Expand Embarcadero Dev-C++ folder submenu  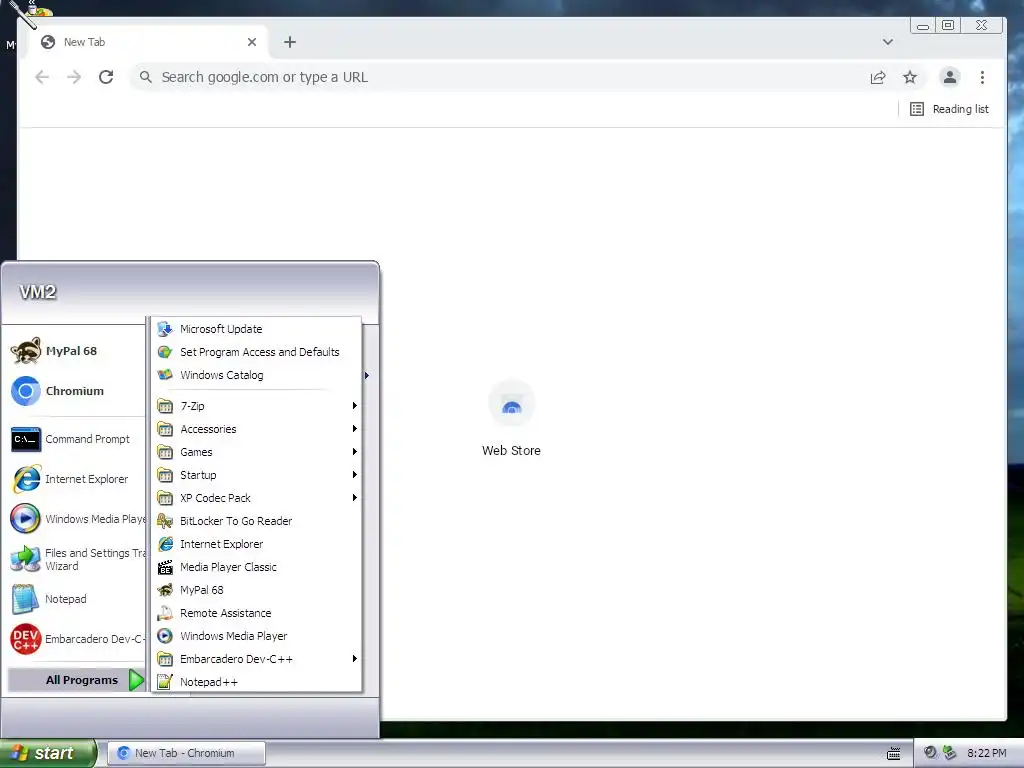click(x=256, y=659)
